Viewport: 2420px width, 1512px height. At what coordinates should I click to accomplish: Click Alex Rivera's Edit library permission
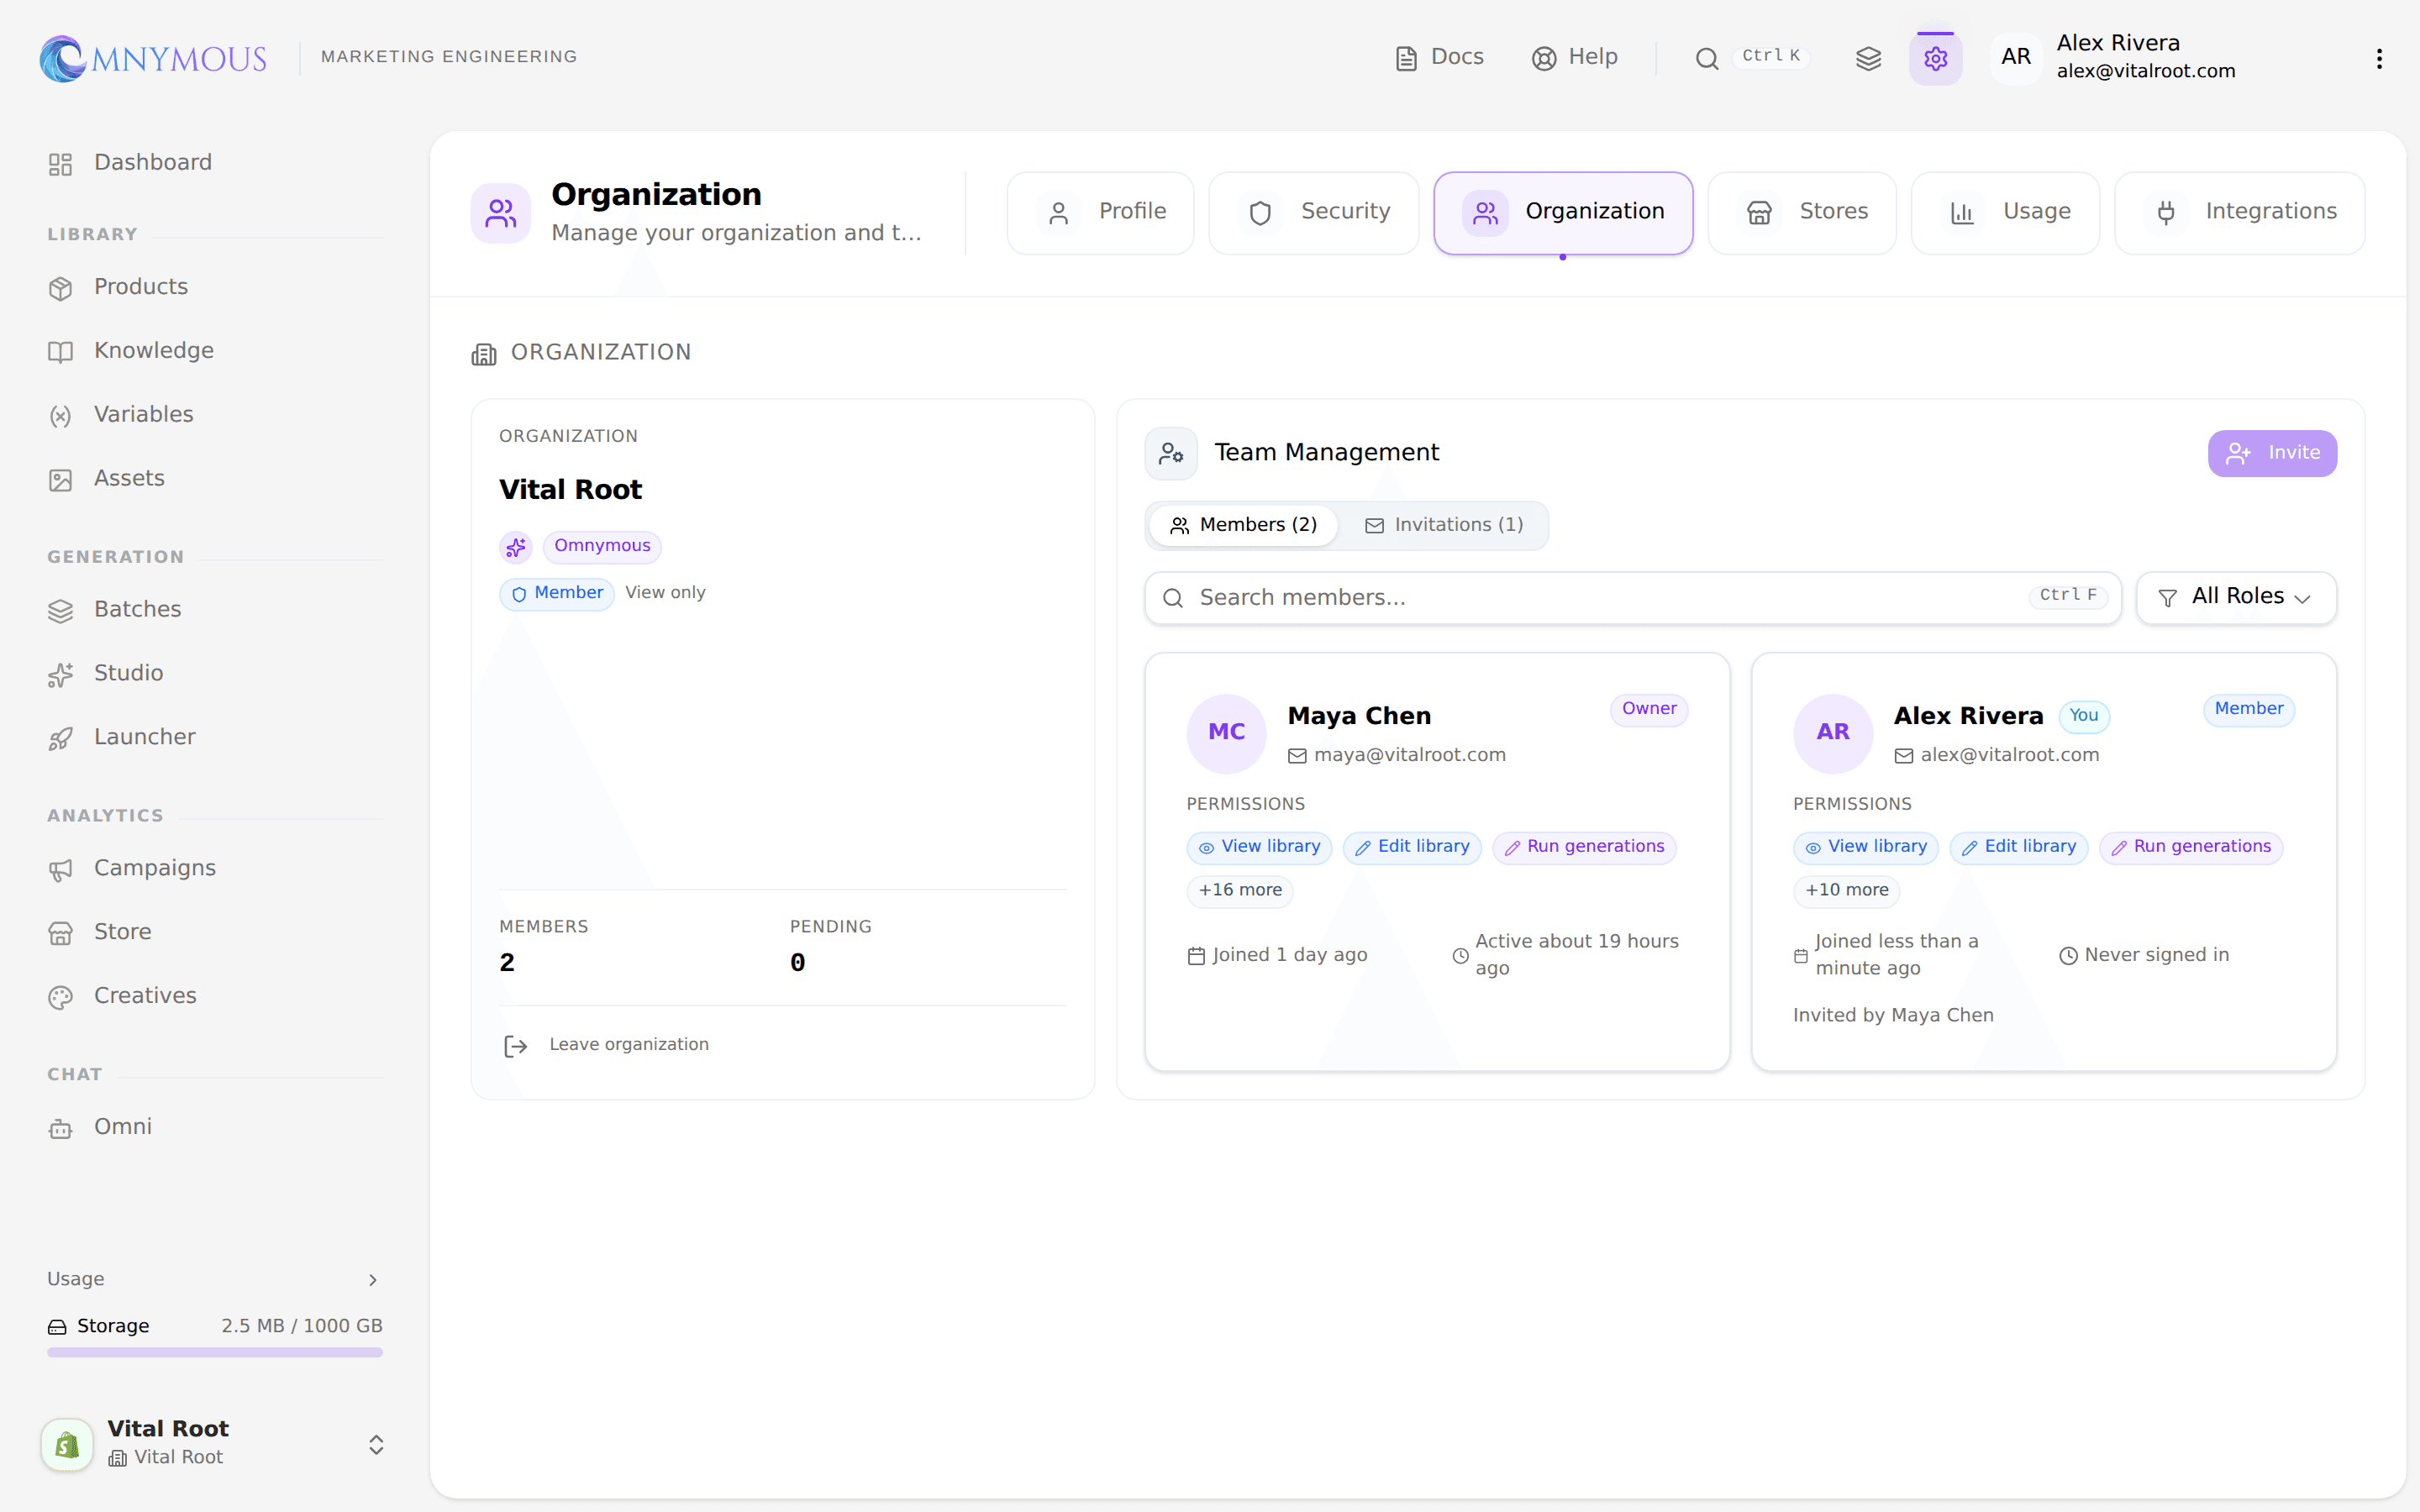pyautogui.click(x=2019, y=847)
